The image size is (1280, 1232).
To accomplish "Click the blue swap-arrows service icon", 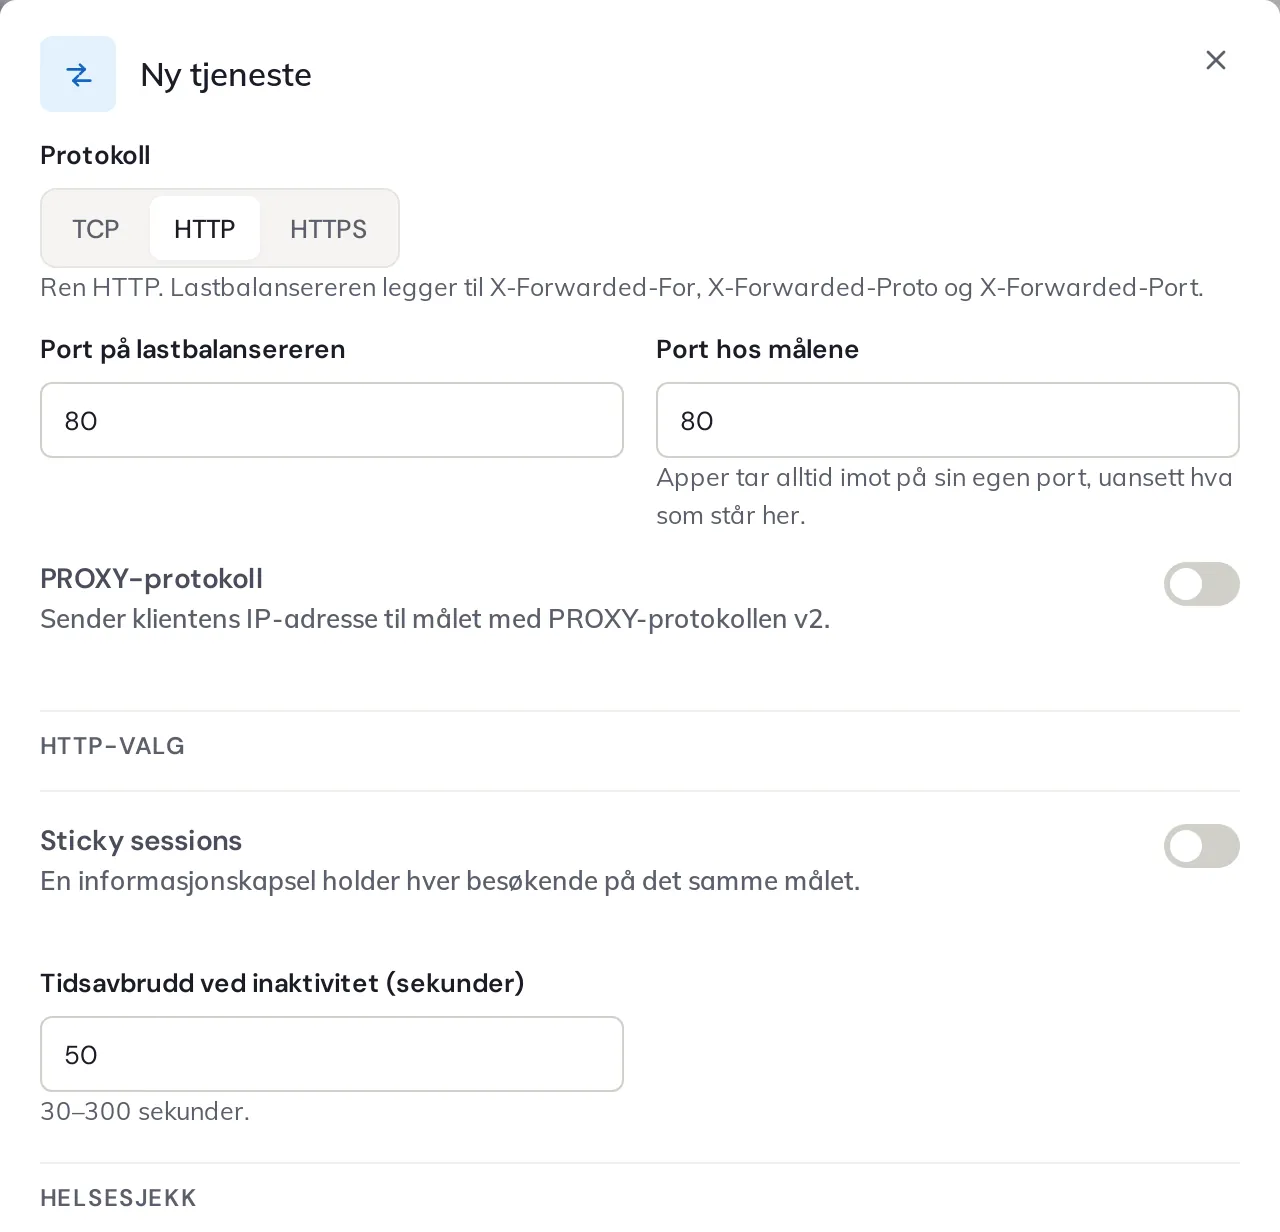I will (78, 74).
